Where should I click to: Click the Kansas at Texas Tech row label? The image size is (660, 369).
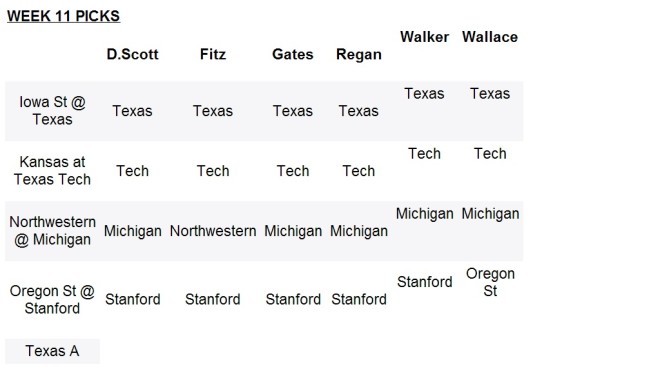pos(52,170)
